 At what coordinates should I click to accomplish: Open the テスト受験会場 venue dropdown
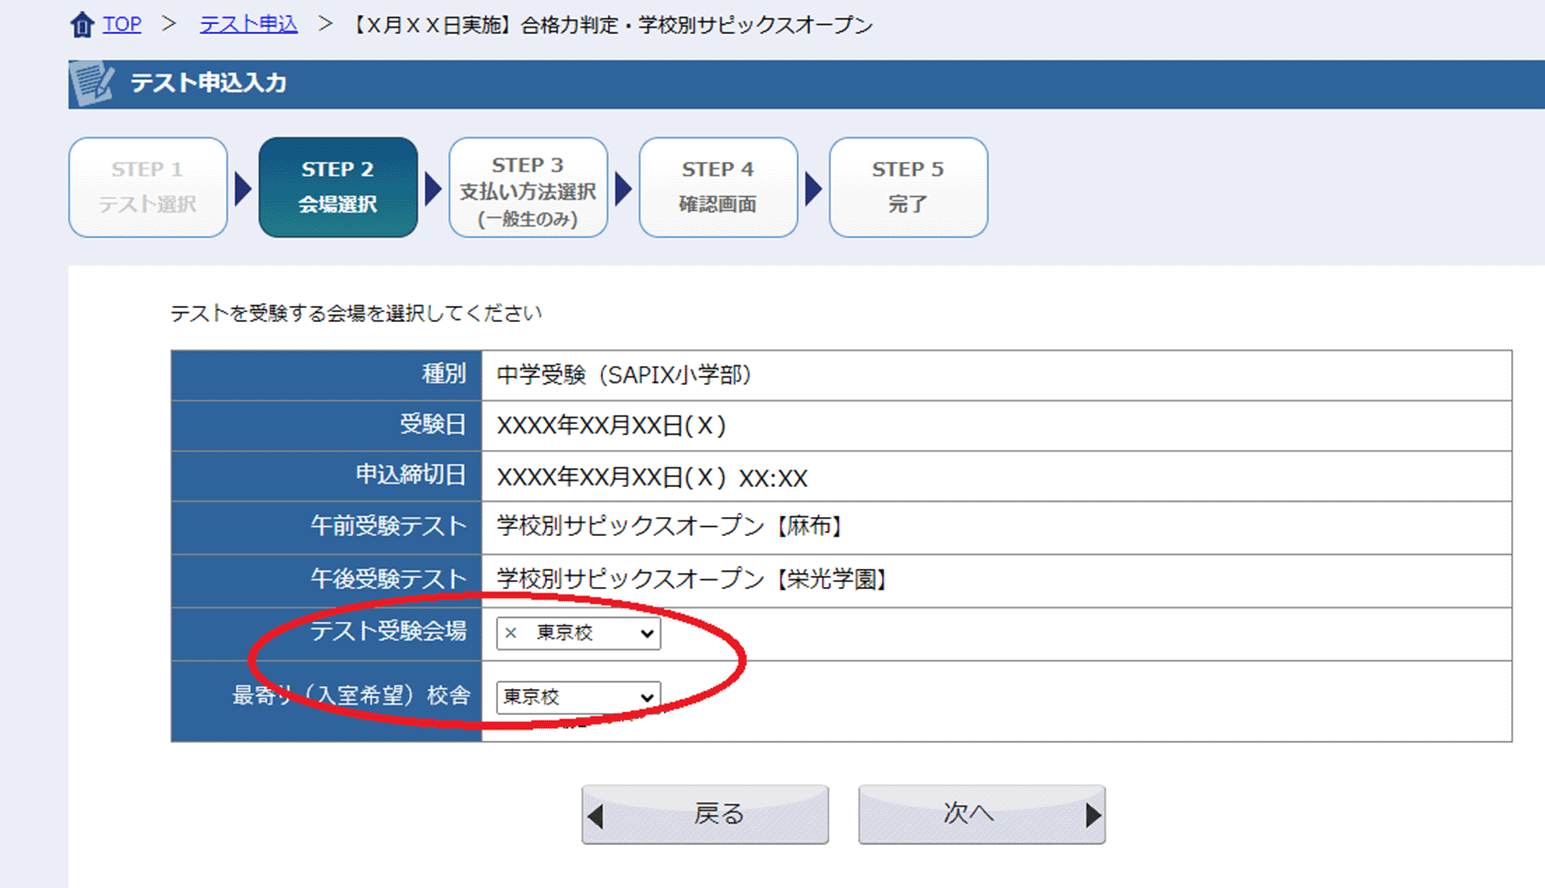[578, 633]
